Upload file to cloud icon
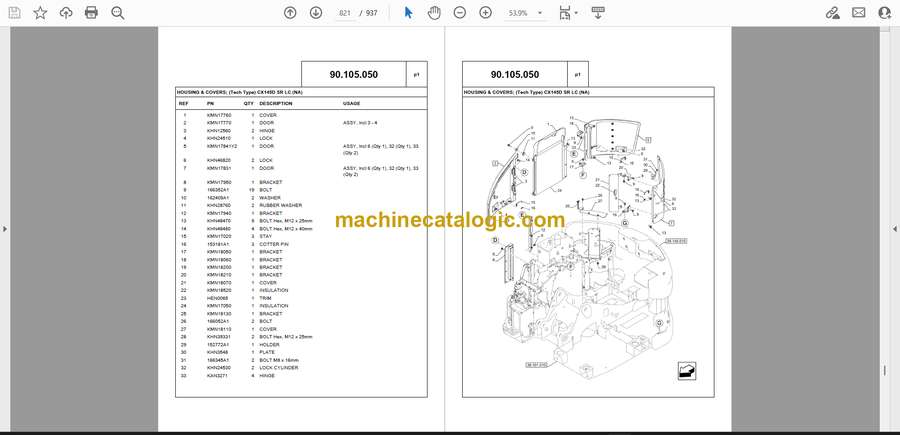This screenshot has width=900, height=435. 66,13
